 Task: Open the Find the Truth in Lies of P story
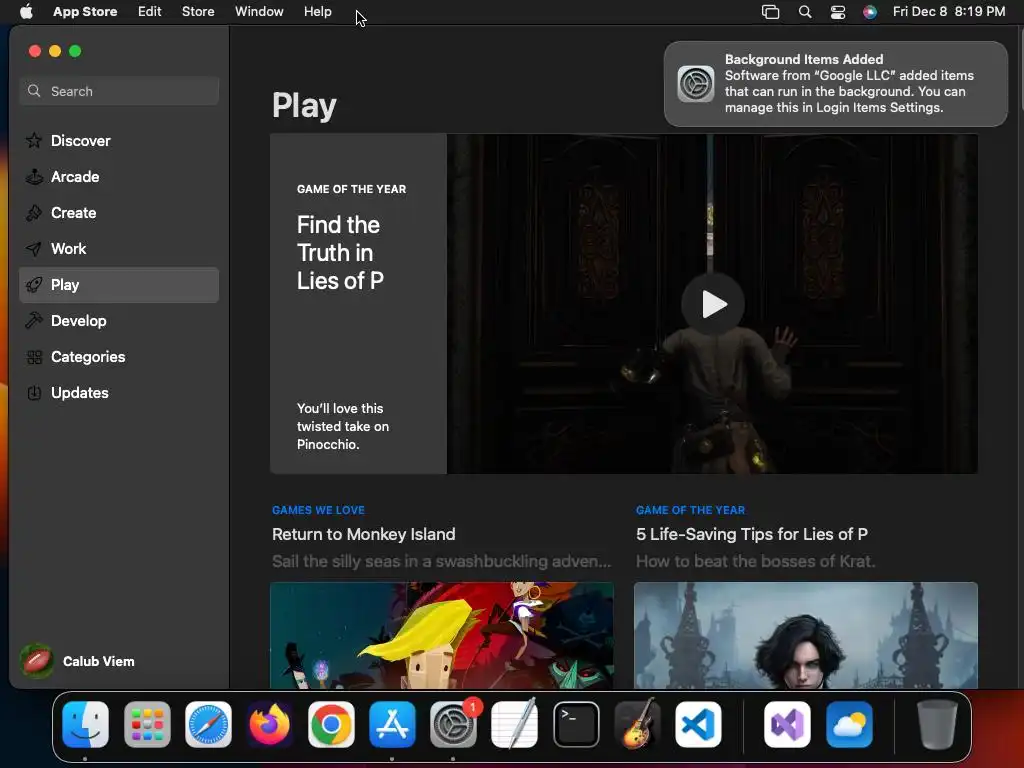coord(340,253)
